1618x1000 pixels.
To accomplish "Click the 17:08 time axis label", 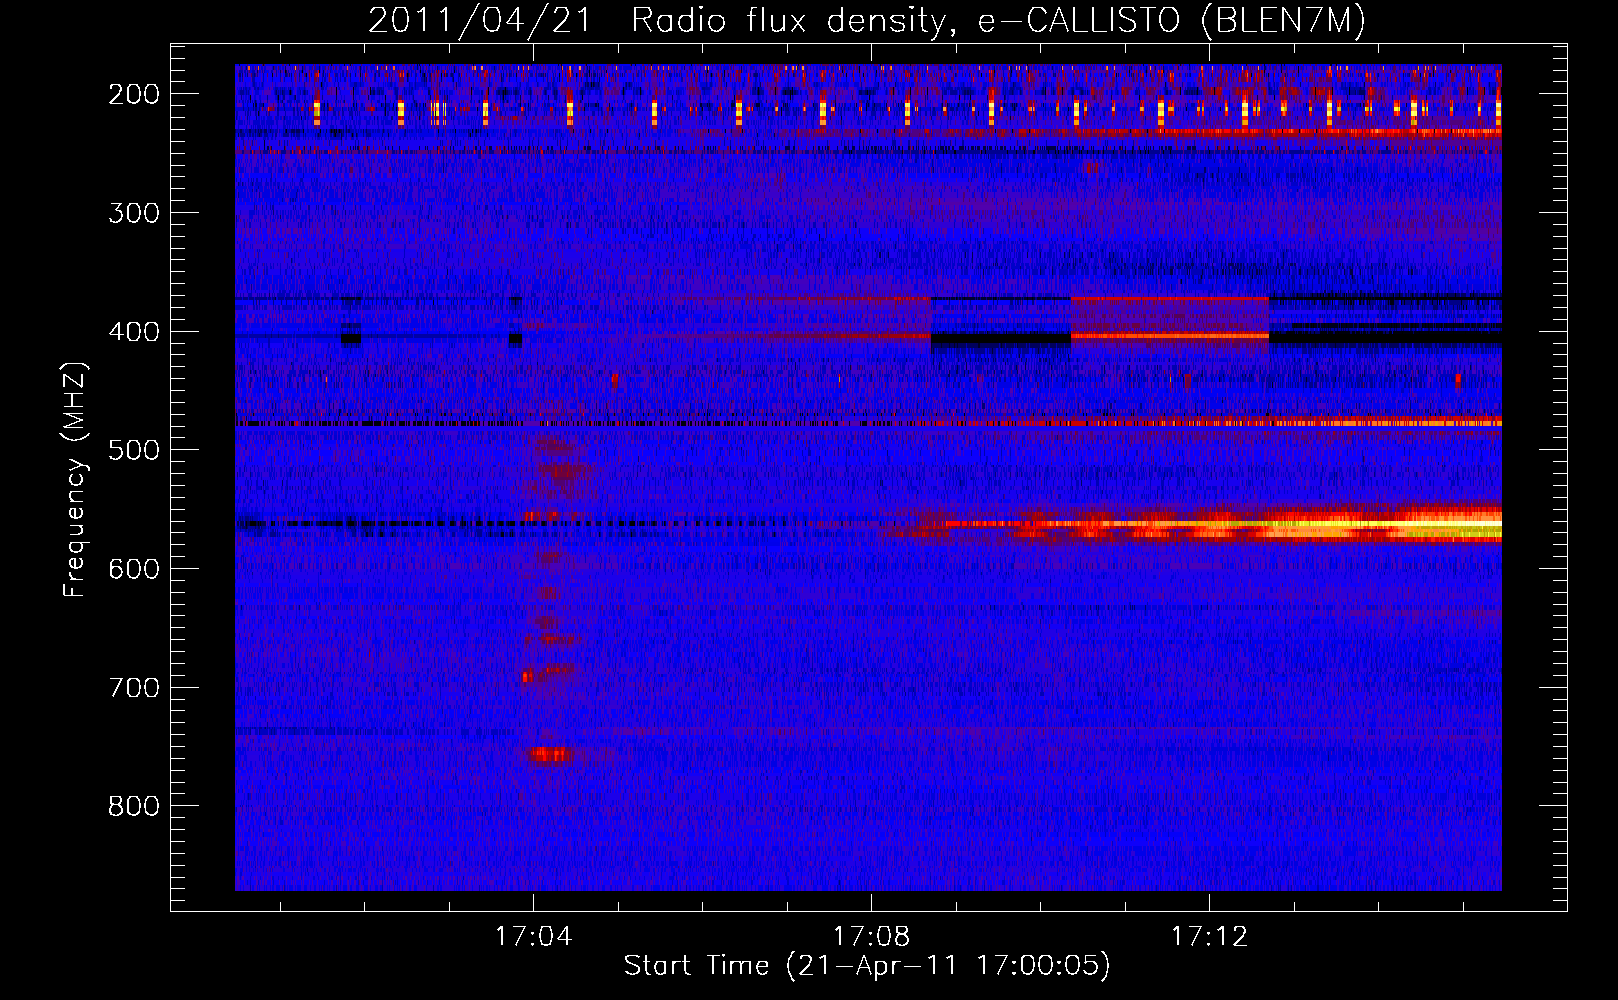I will pos(872,937).
